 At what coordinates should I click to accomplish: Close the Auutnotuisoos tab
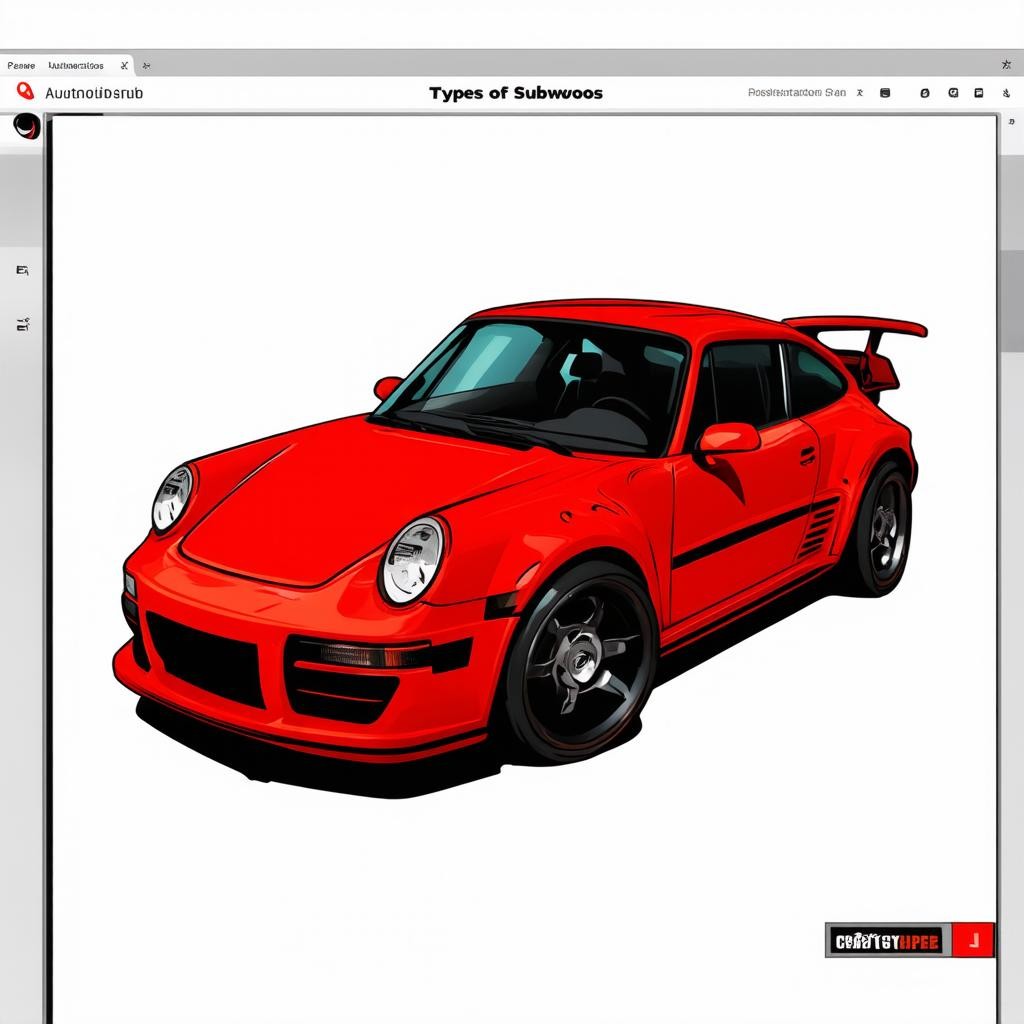tap(124, 66)
